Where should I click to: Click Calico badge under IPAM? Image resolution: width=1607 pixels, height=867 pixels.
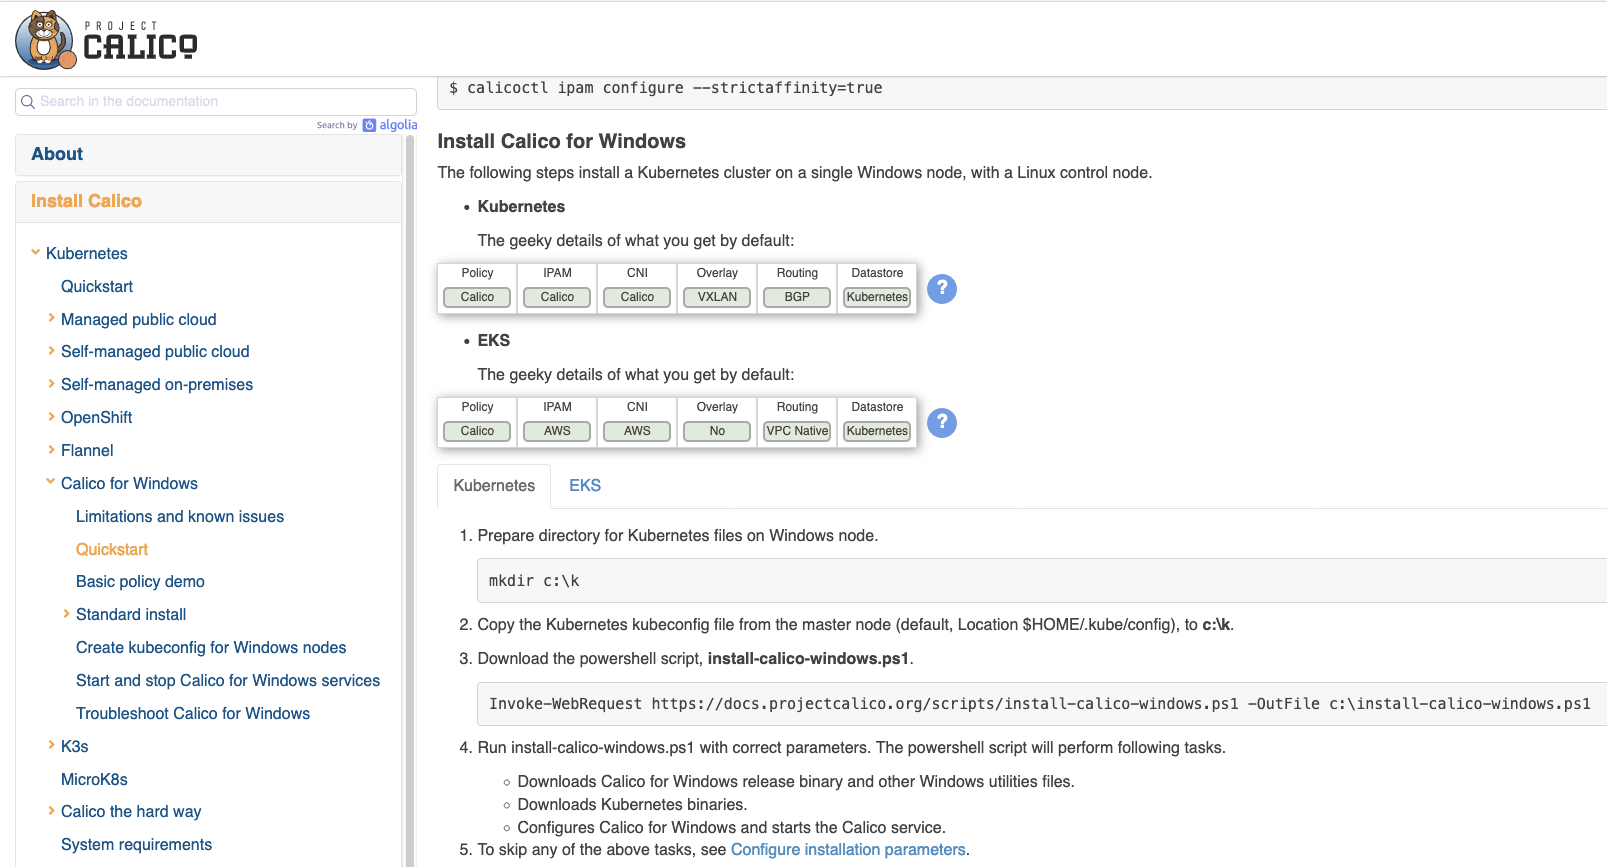(557, 297)
